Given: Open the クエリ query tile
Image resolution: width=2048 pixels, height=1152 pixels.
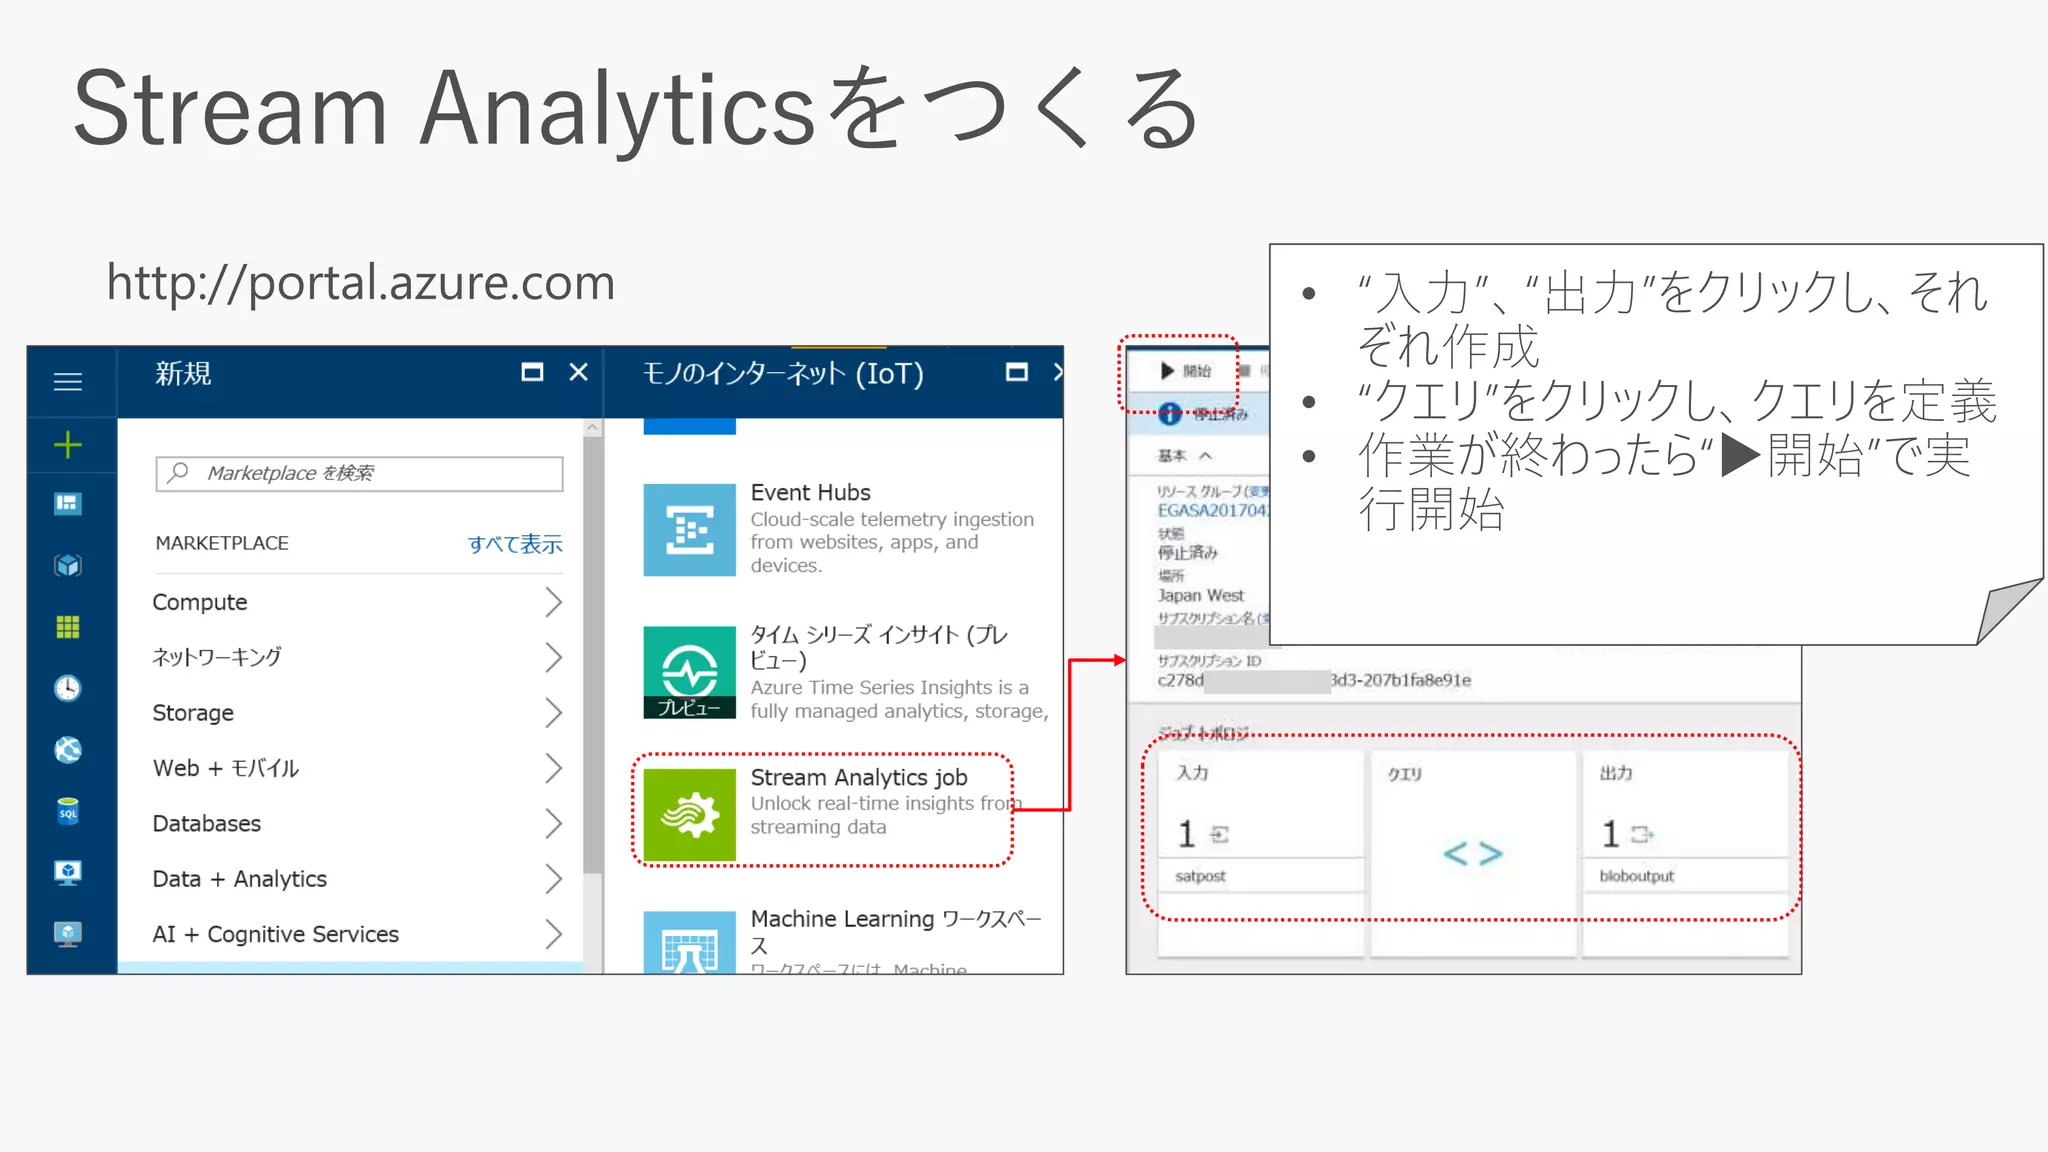Looking at the screenshot, I should point(1472,852).
